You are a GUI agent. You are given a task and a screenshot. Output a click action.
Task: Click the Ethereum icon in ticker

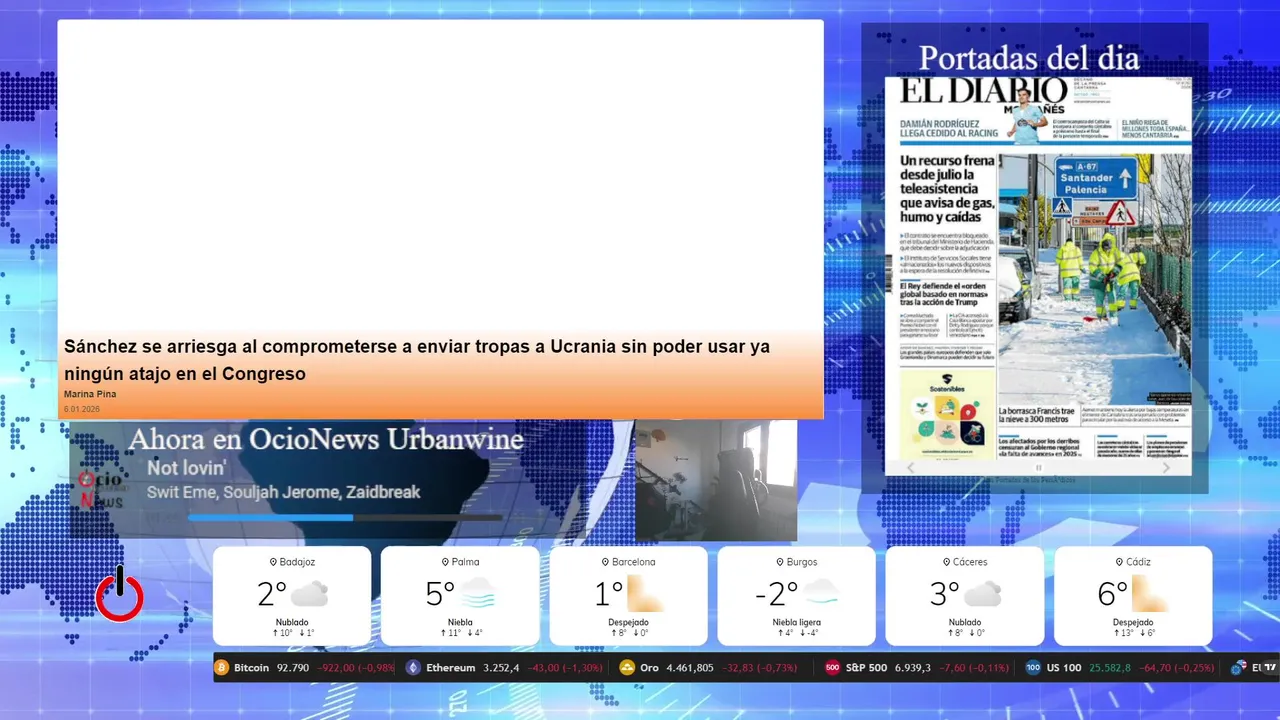point(413,667)
